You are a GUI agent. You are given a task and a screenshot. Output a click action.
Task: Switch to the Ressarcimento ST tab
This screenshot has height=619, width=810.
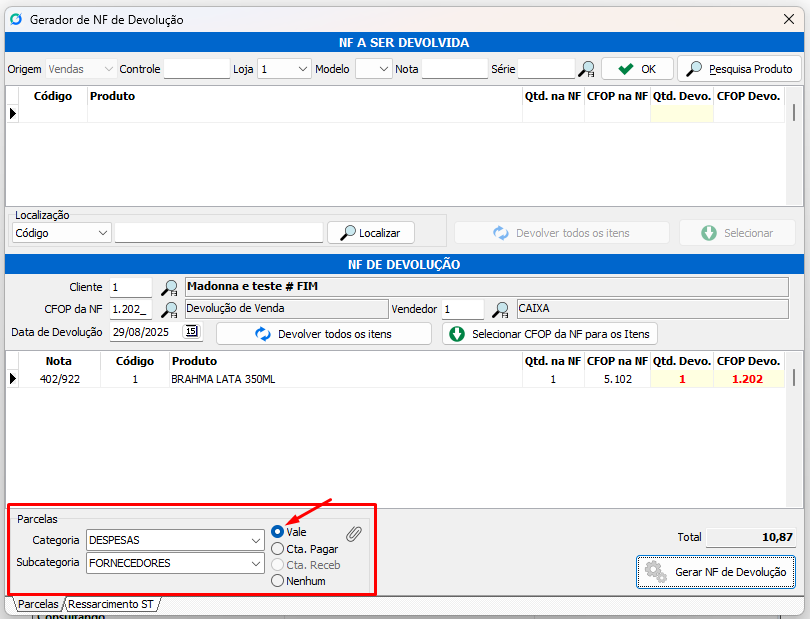click(x=112, y=604)
